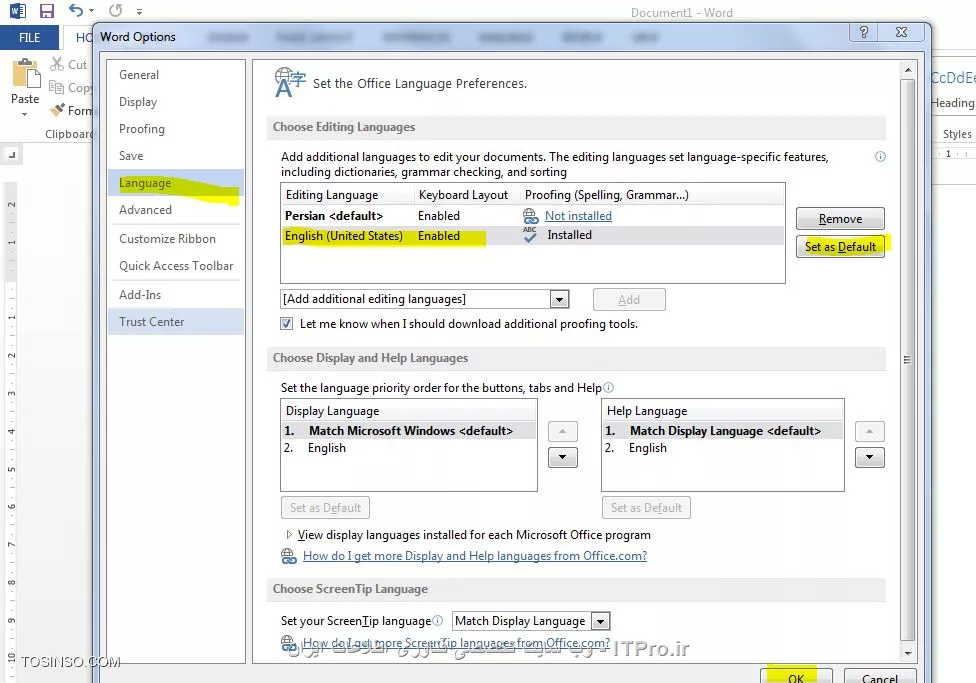This screenshot has width=976, height=683.
Task: Select the Proofing category
Action: point(176,129)
